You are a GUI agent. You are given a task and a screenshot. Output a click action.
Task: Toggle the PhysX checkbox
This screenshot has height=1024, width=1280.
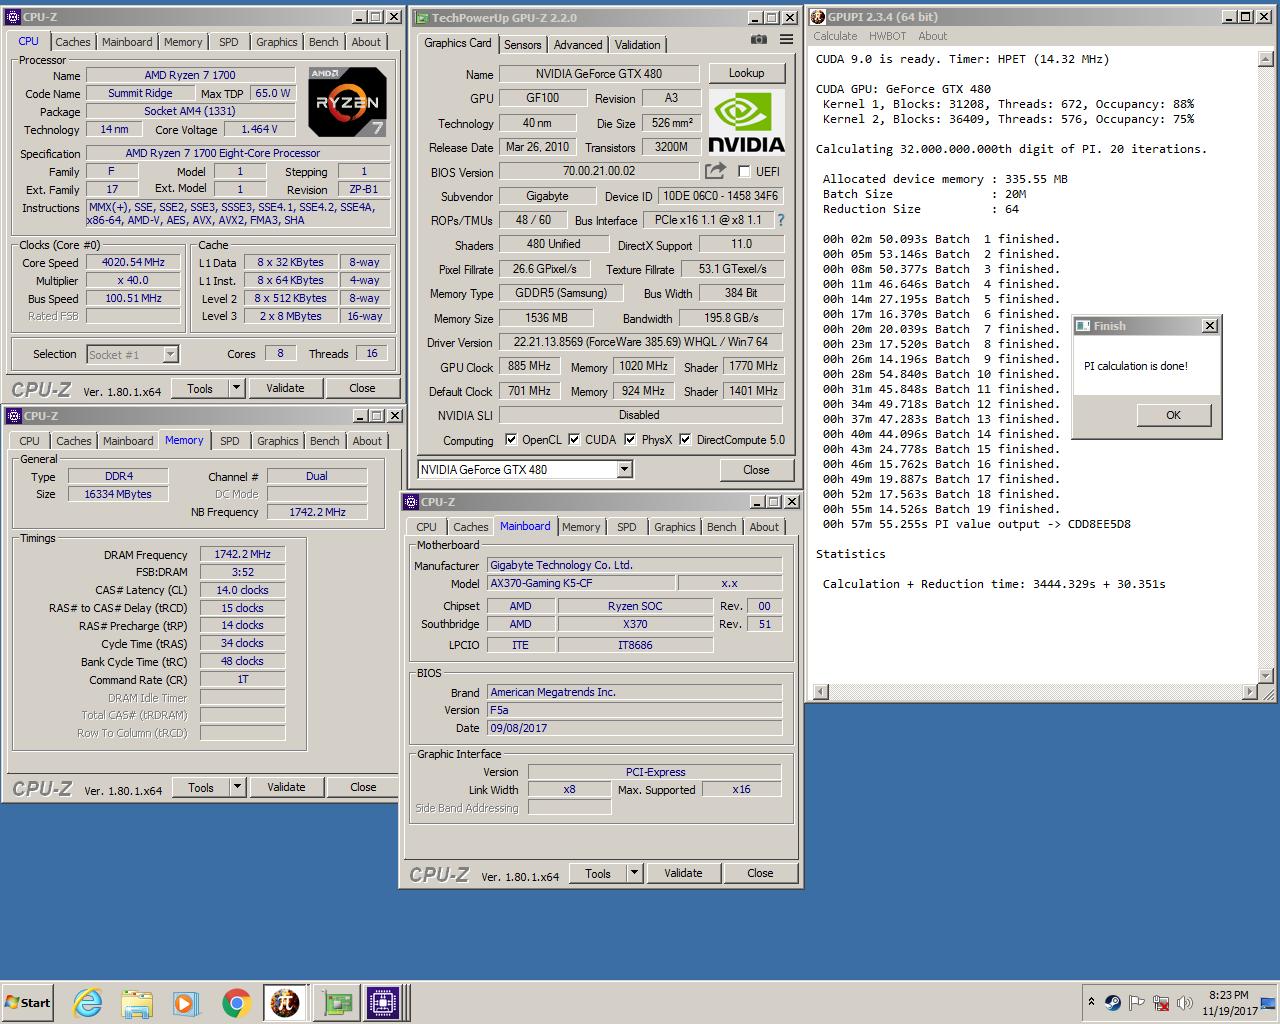[x=630, y=439]
